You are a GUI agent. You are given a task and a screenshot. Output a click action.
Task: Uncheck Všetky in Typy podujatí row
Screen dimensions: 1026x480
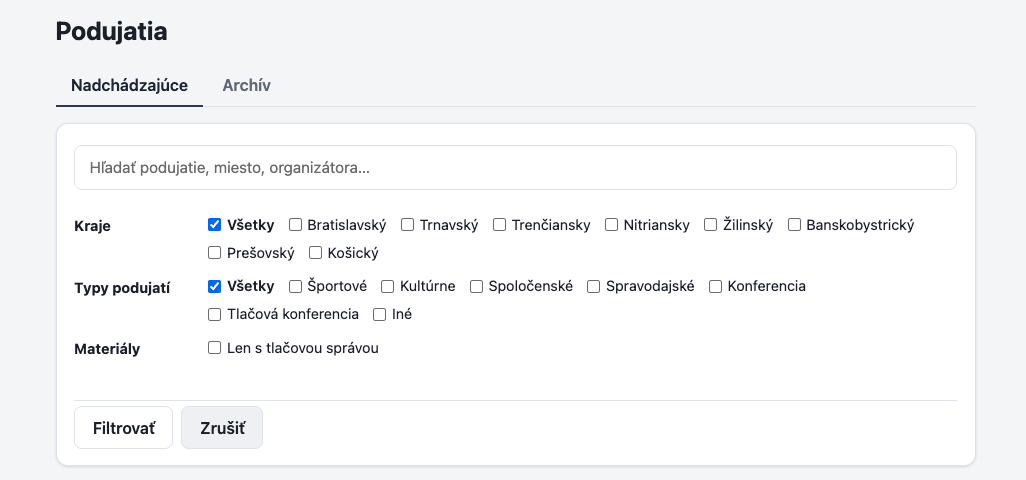(214, 286)
